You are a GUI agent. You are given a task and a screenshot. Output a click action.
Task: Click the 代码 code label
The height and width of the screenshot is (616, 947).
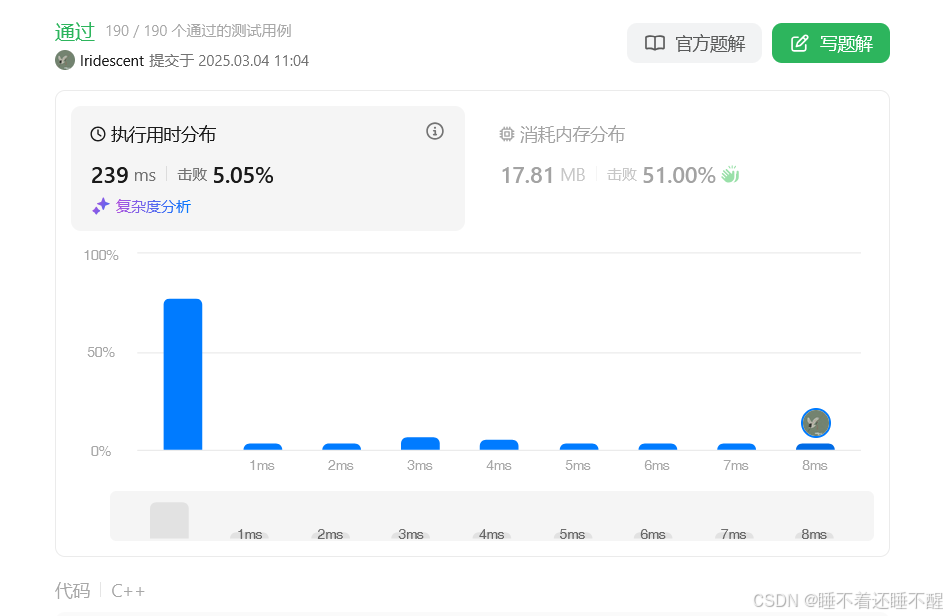72,591
